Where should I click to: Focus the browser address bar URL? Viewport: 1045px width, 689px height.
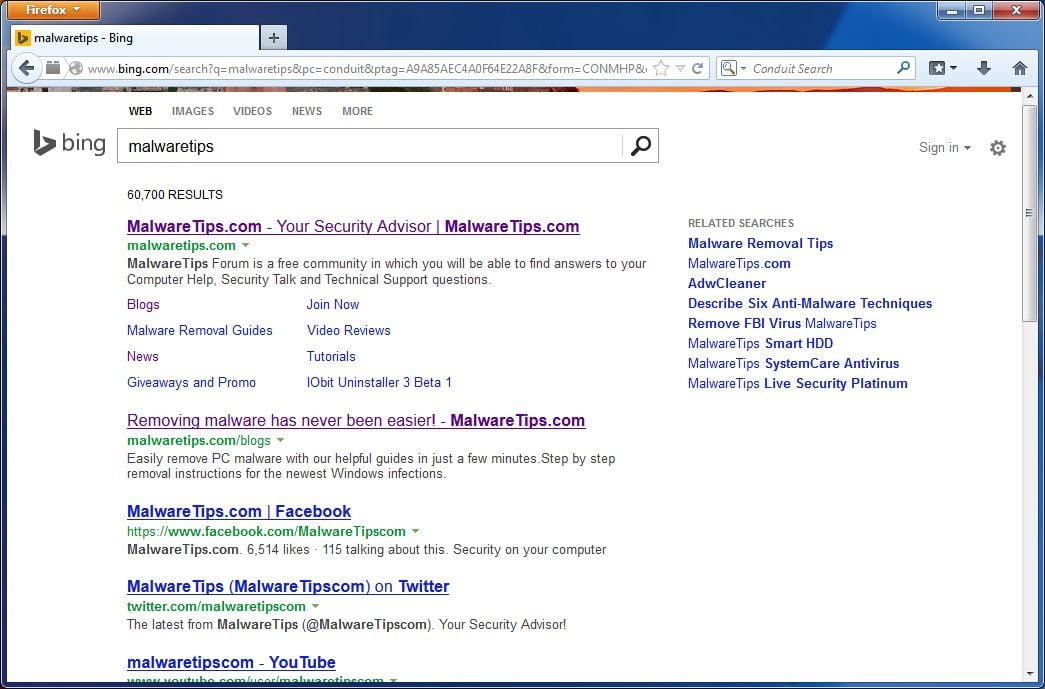367,68
